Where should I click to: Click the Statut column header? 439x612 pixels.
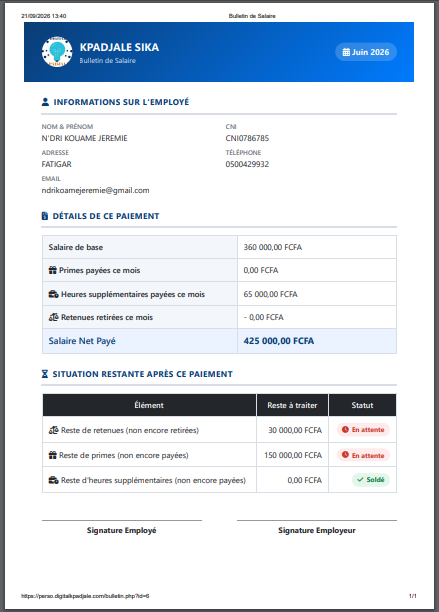[x=362, y=405]
